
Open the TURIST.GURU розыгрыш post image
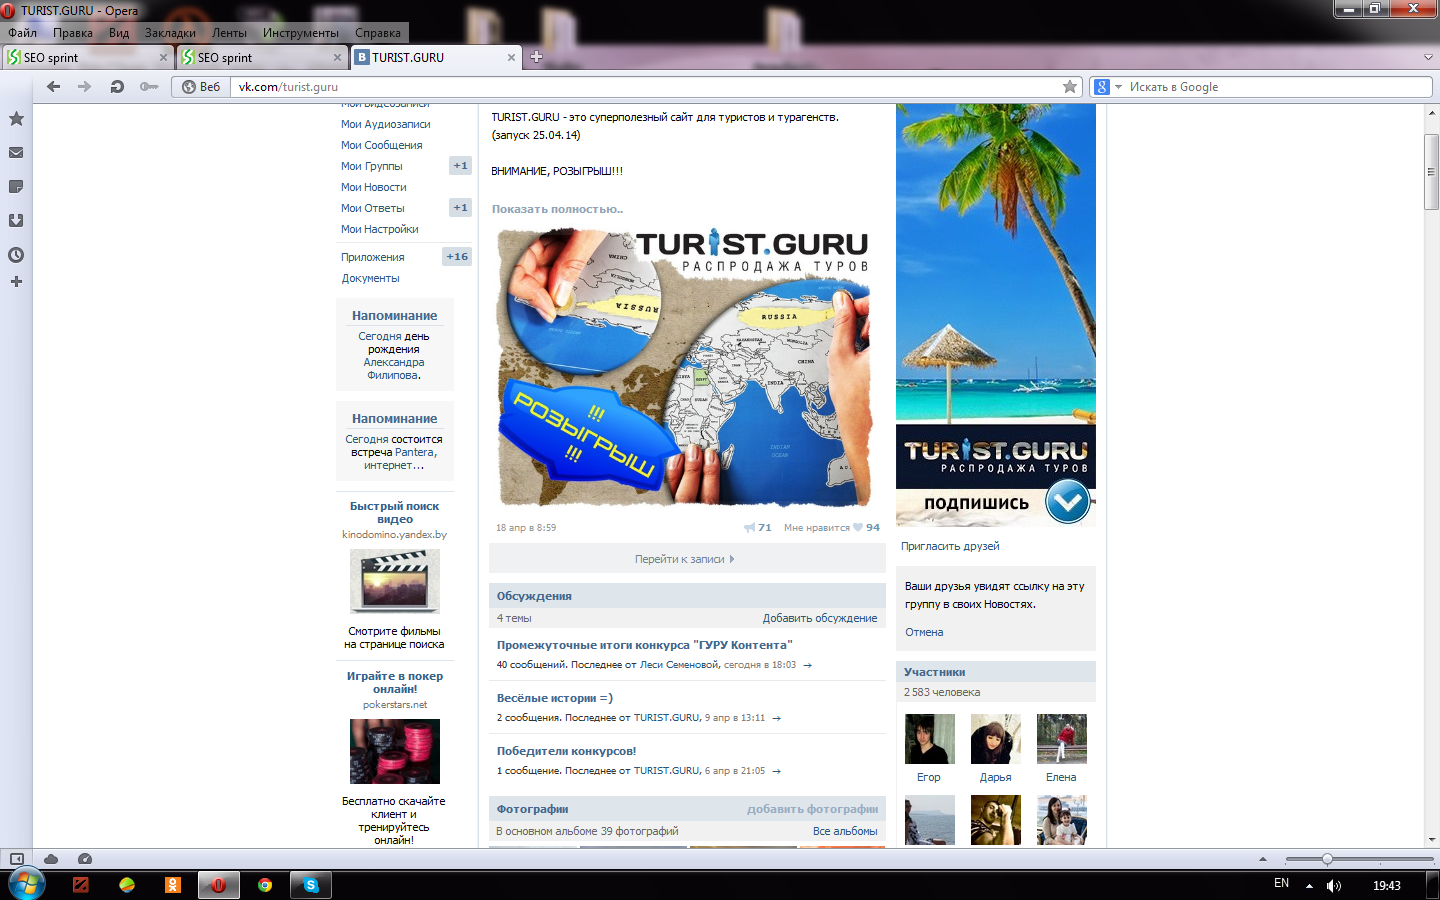click(684, 369)
